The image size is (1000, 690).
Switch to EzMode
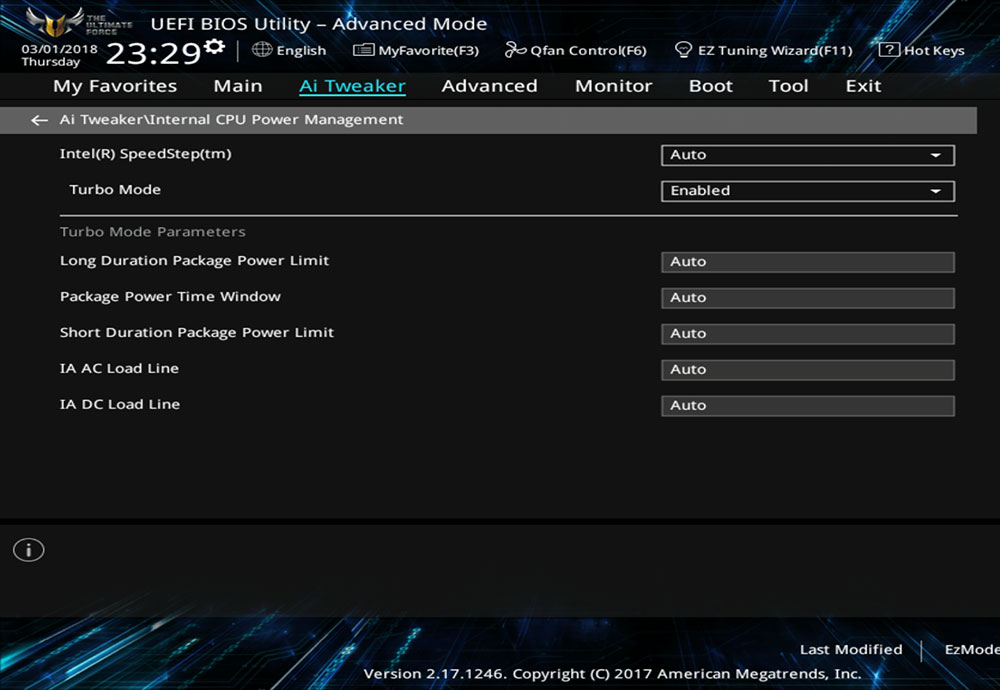pyautogui.click(x=972, y=649)
